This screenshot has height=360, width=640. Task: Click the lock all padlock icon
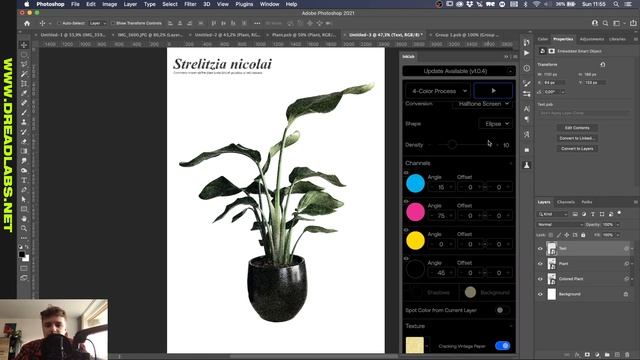click(x=583, y=235)
